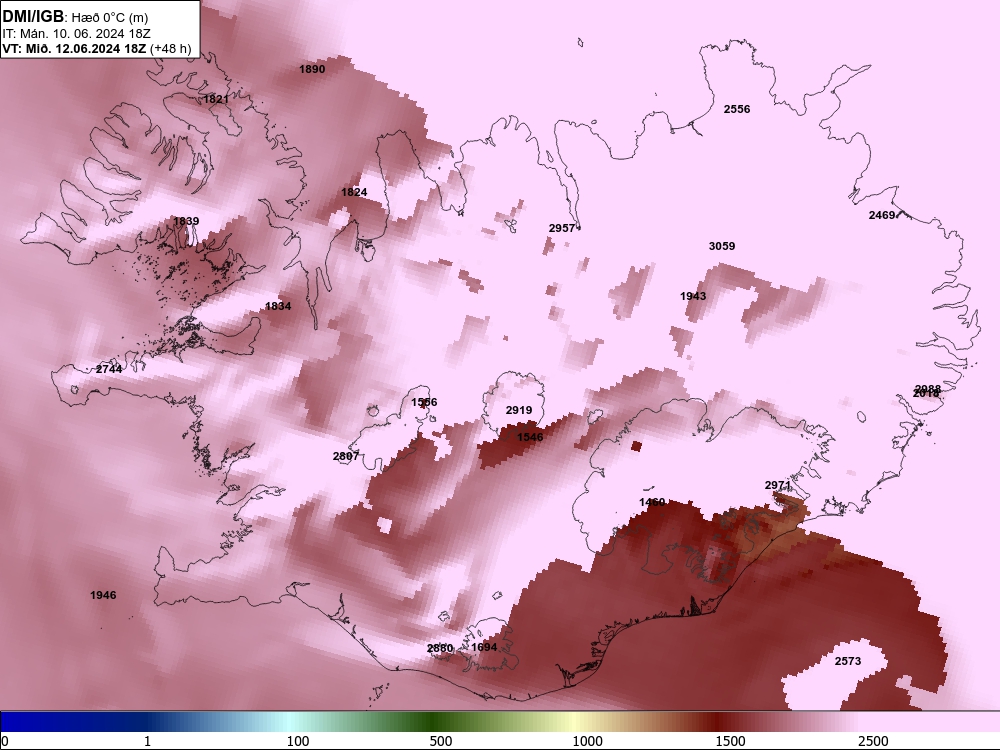Click the 2880 label near south coast

pyautogui.click(x=440, y=648)
